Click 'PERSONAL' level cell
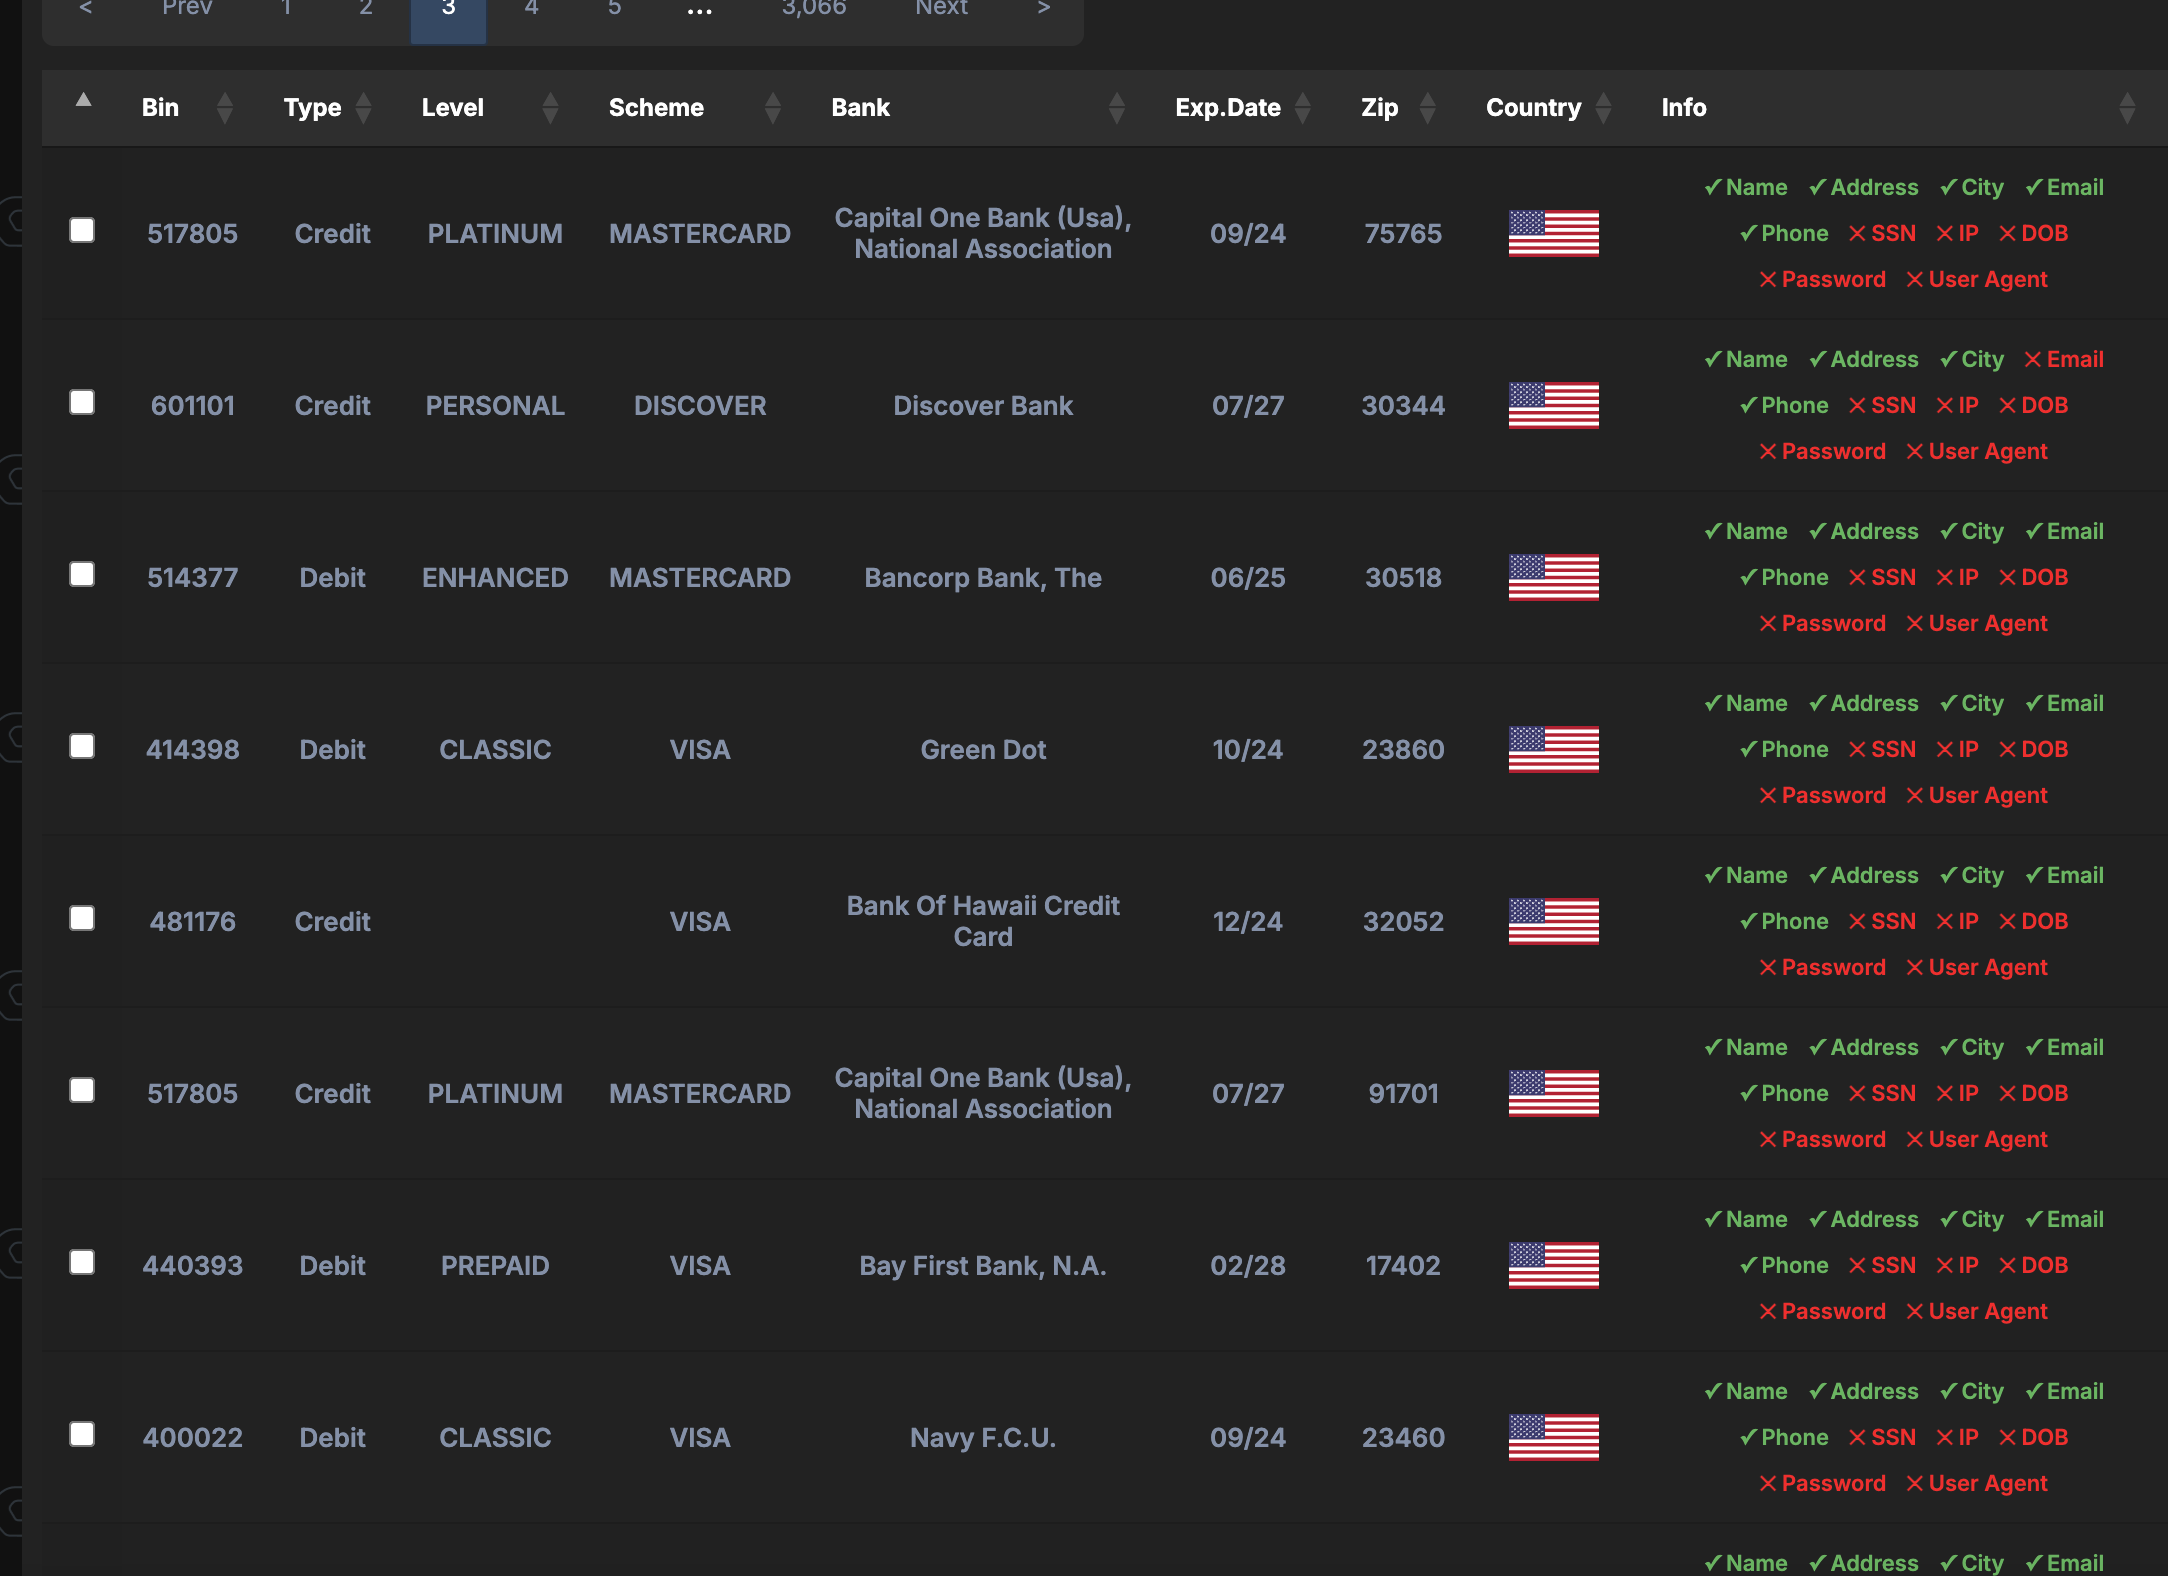Image resolution: width=2168 pixels, height=1576 pixels. [495, 406]
